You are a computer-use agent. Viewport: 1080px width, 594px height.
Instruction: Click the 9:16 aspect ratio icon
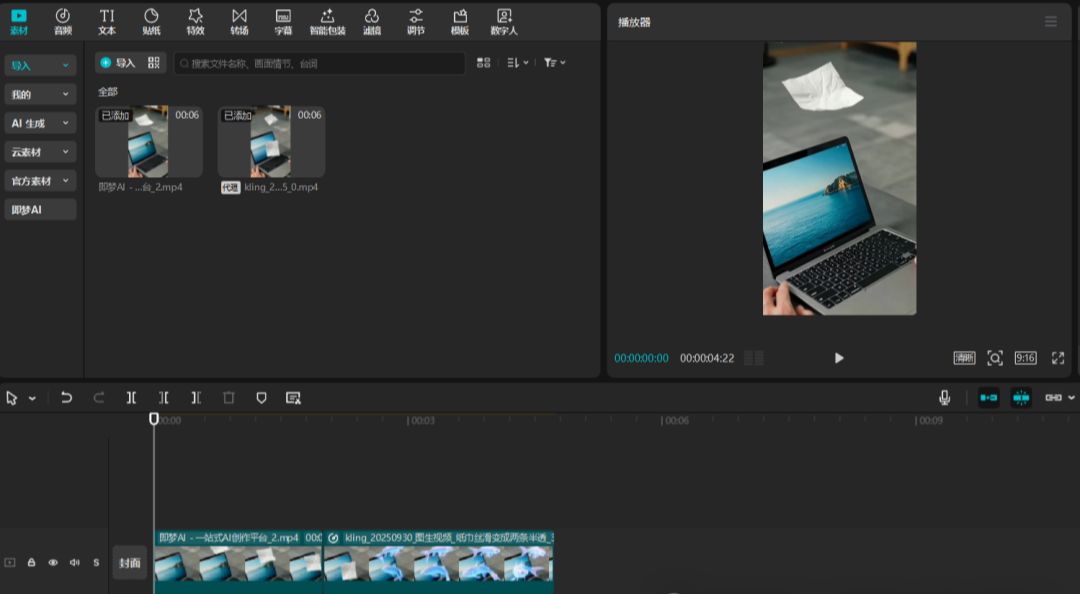1025,358
